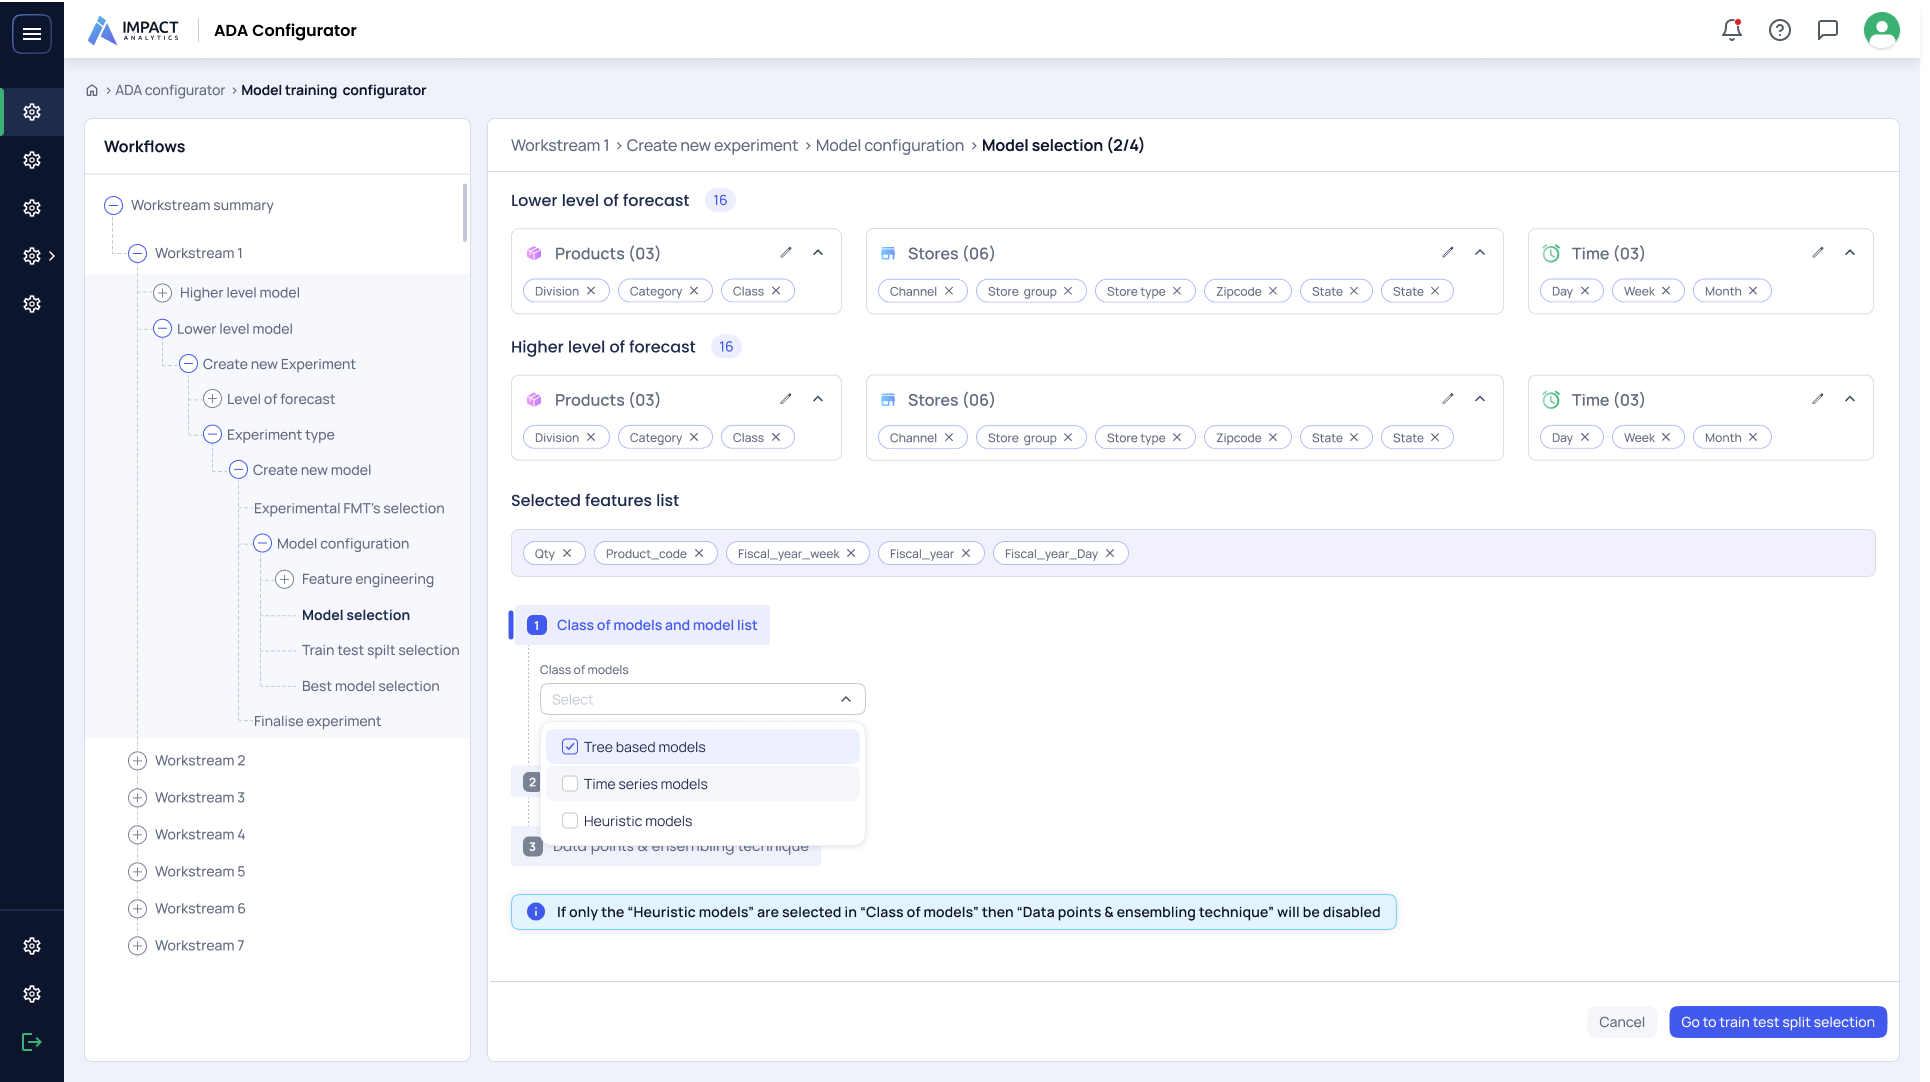Open the notifications bell
1930x1082 pixels.
[1732, 30]
